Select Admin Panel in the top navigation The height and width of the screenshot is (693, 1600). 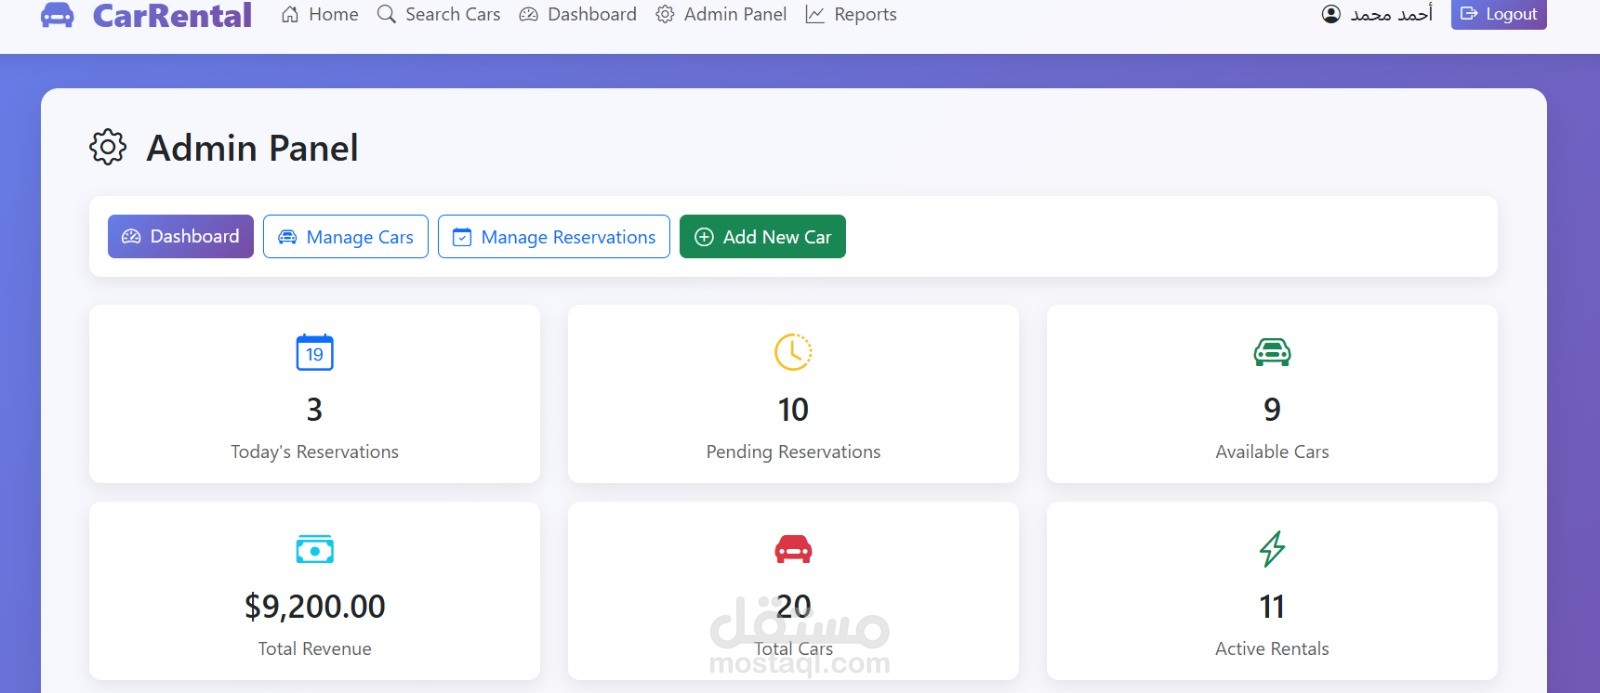(721, 14)
